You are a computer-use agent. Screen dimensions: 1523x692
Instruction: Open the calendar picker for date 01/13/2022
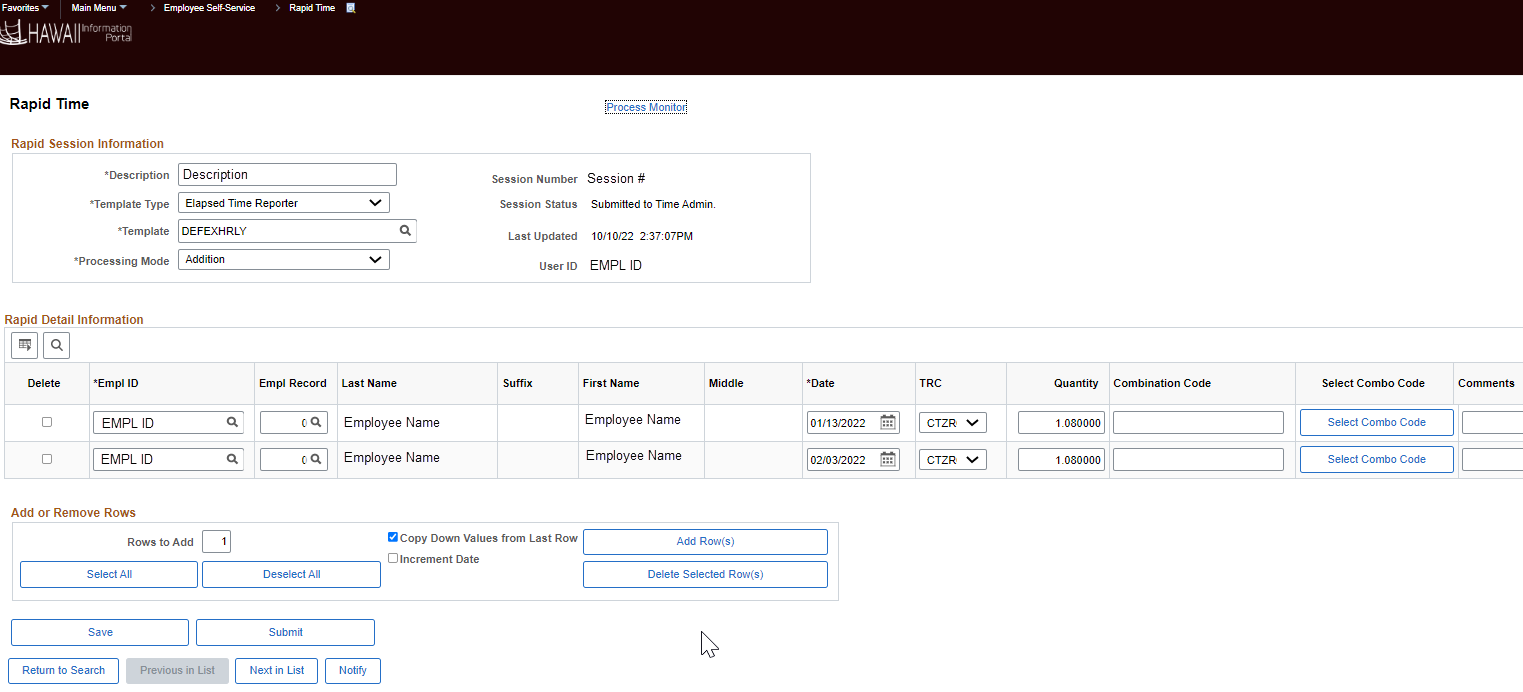[887, 421]
